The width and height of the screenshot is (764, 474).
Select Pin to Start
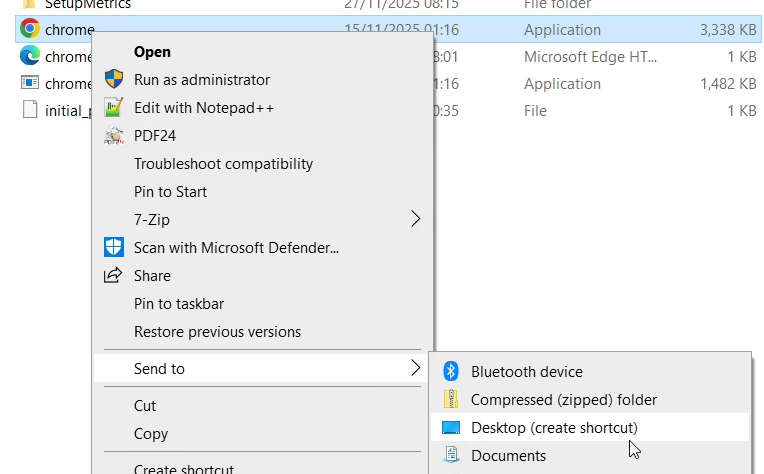pos(170,191)
